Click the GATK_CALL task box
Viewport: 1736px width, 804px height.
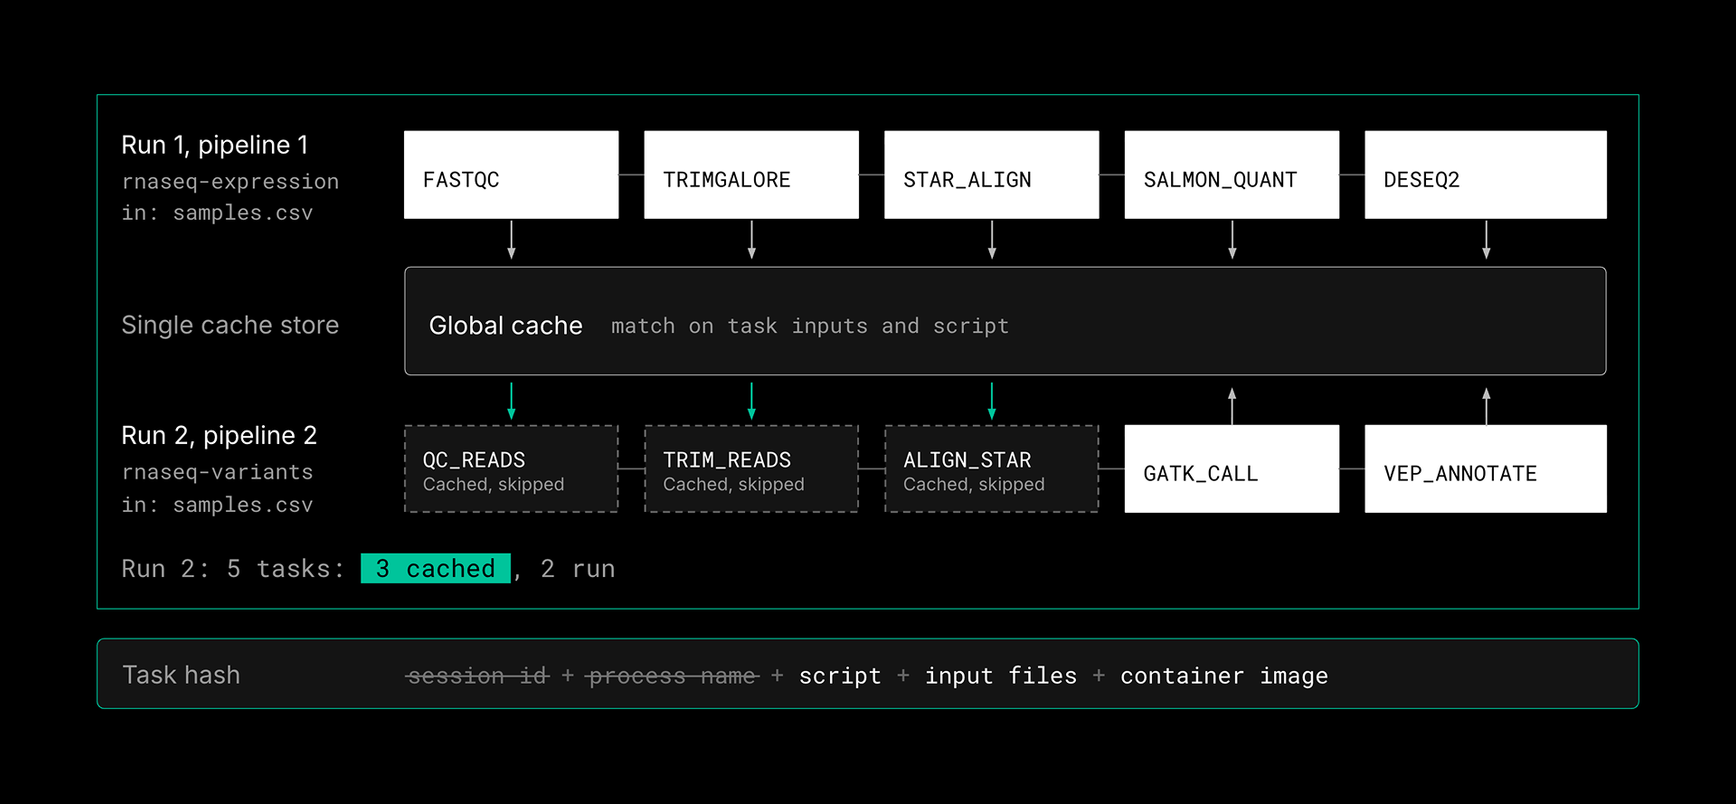(x=1231, y=469)
